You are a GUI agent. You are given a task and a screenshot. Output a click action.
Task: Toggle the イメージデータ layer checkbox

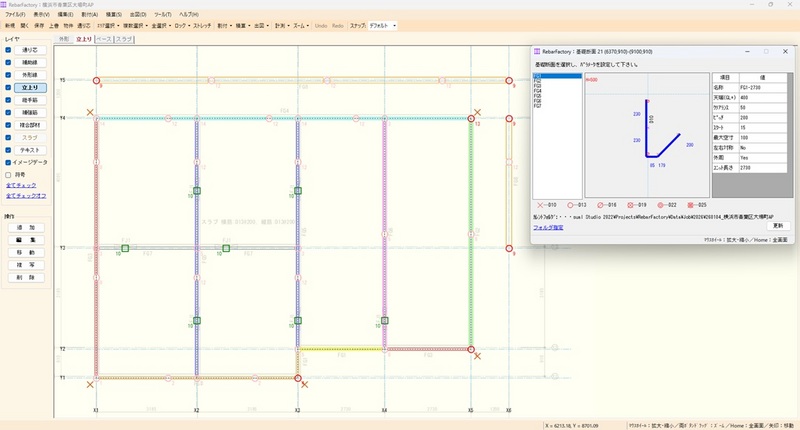coord(8,161)
